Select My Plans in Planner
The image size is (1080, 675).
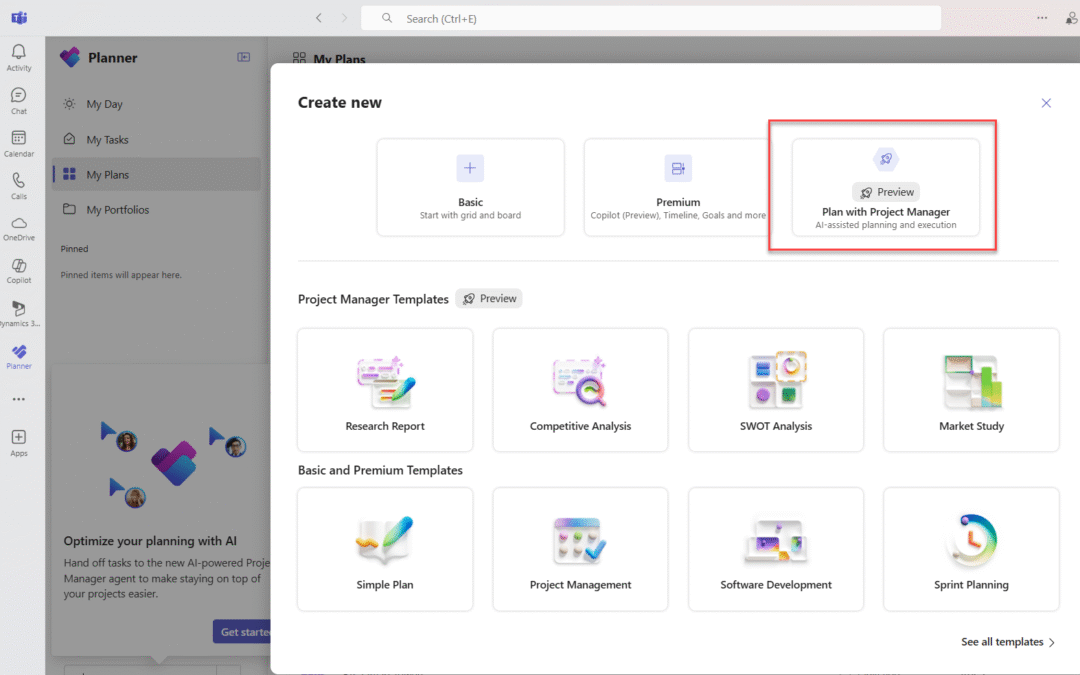point(157,174)
